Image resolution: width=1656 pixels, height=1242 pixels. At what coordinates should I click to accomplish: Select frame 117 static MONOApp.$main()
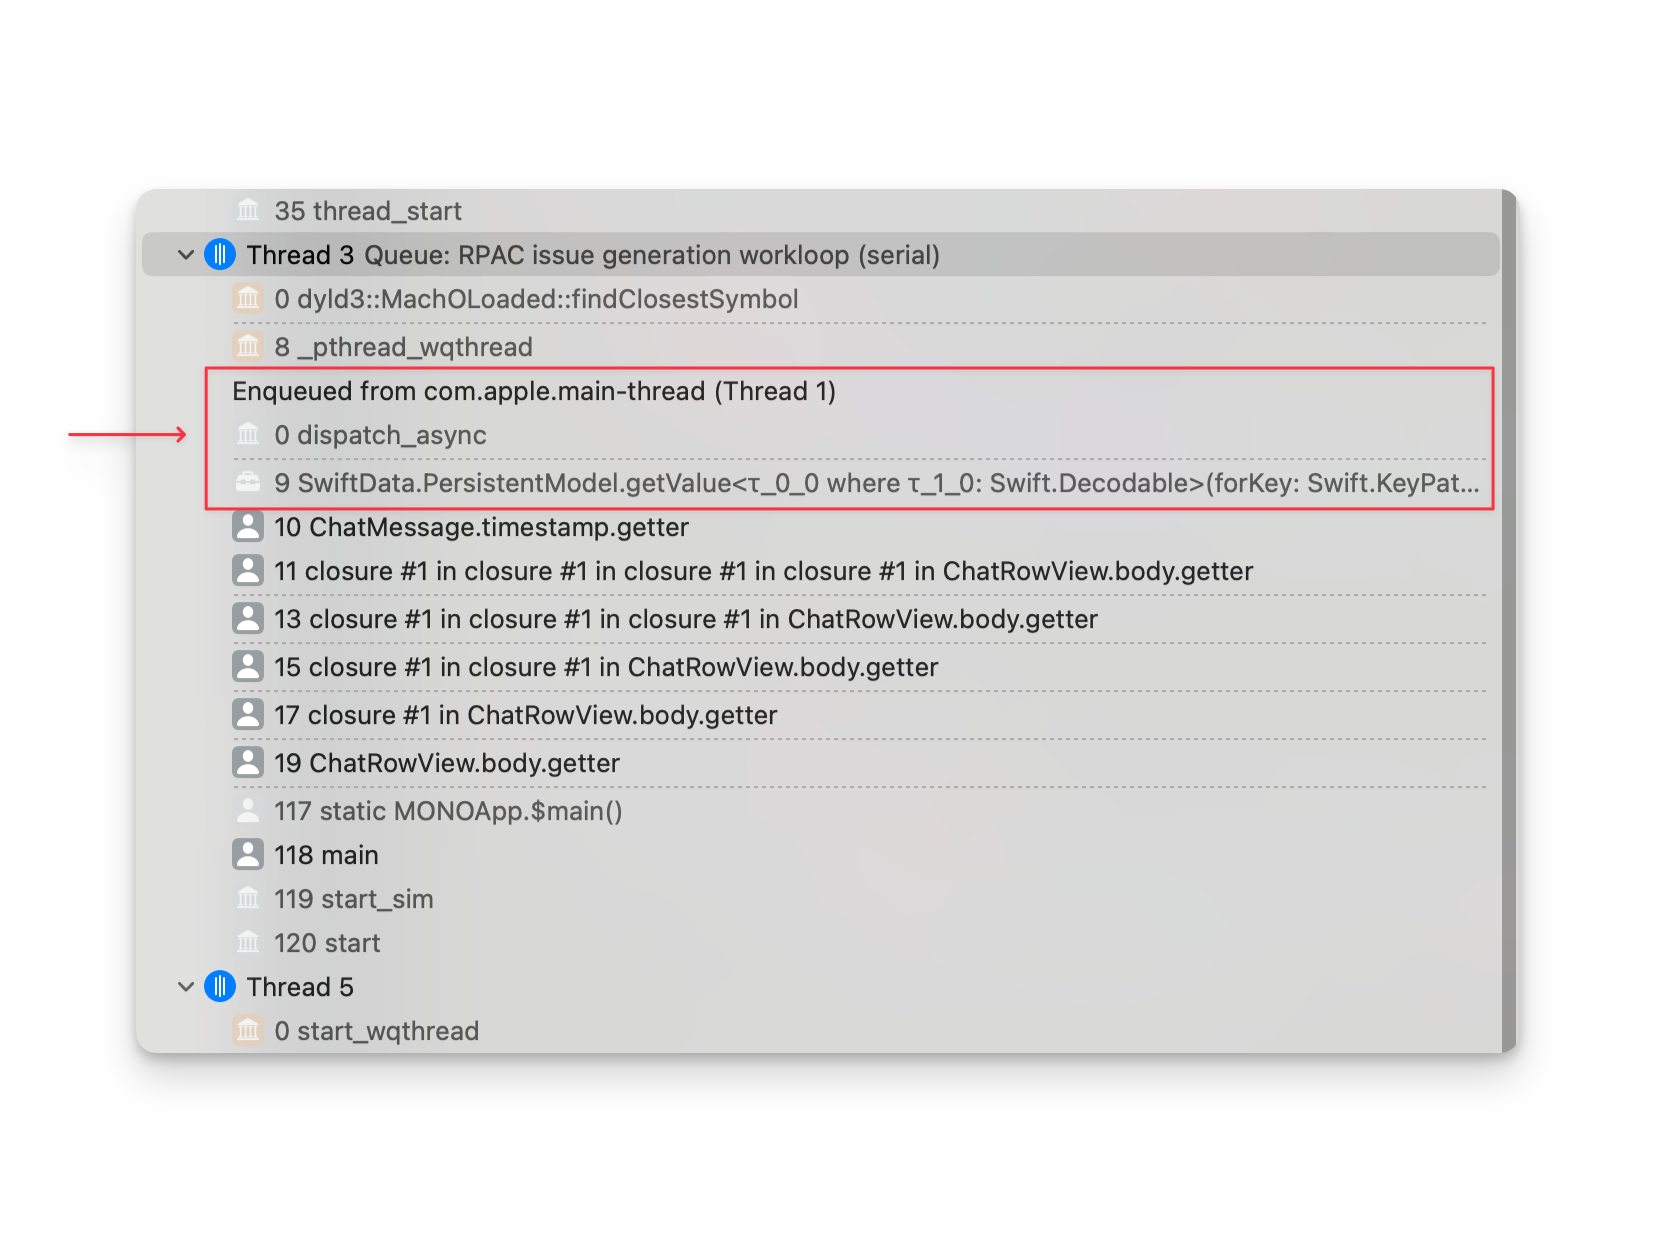[447, 811]
